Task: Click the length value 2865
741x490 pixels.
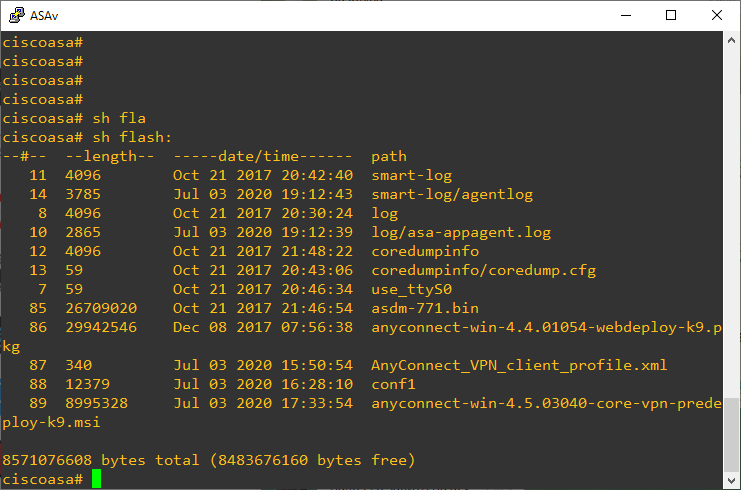Action: click(x=83, y=232)
